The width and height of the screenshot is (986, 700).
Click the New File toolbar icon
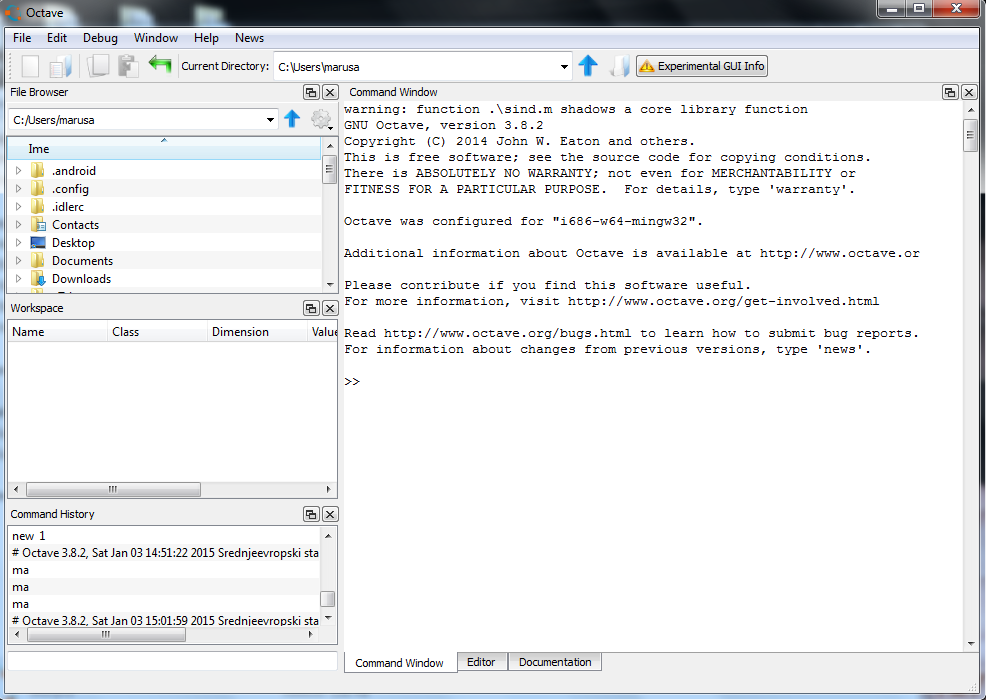tap(31, 66)
